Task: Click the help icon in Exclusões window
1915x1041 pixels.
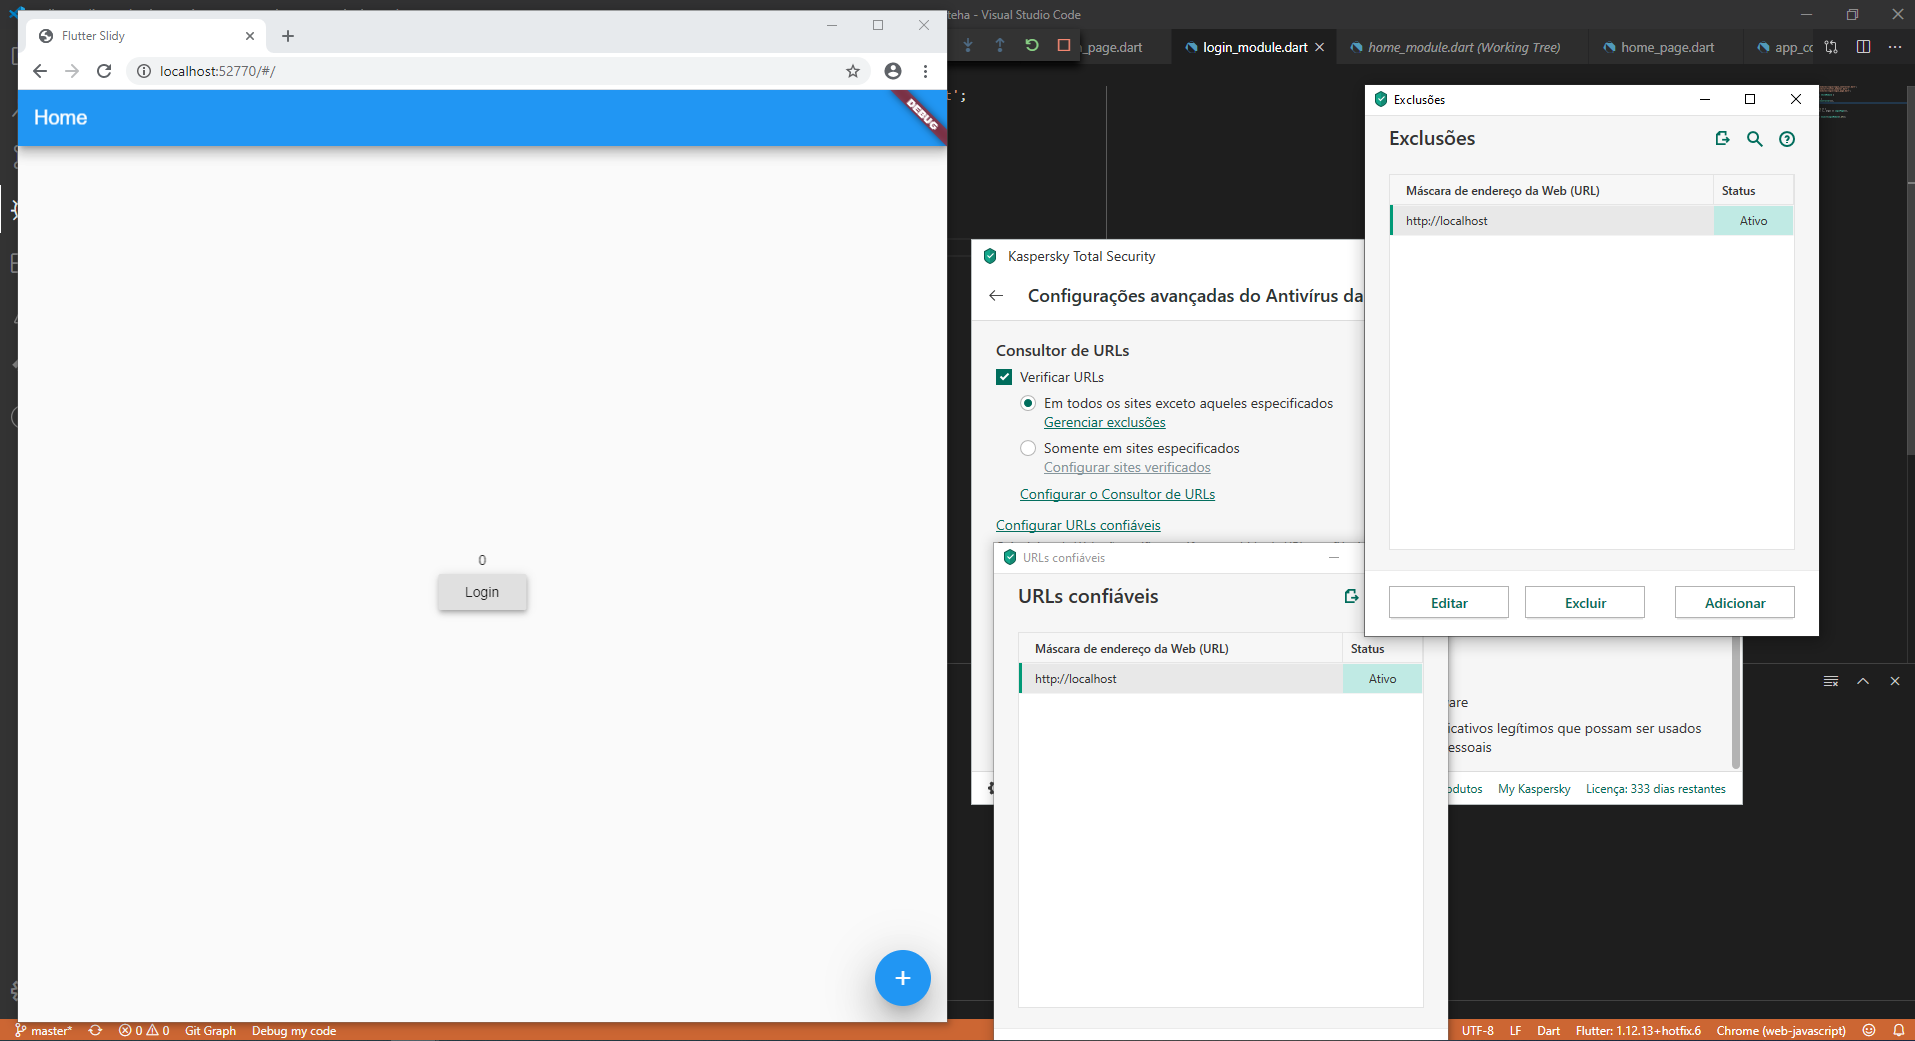Action: pyautogui.click(x=1787, y=139)
